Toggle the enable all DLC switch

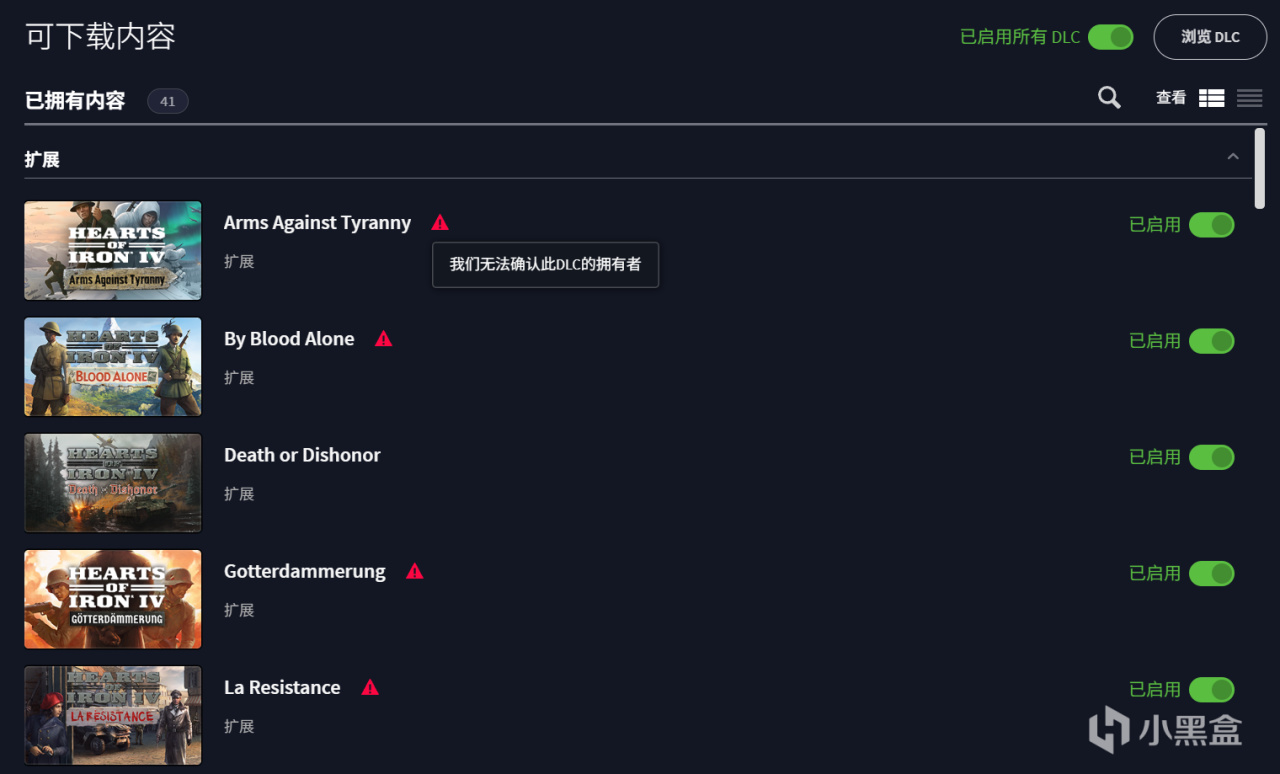coord(1110,37)
